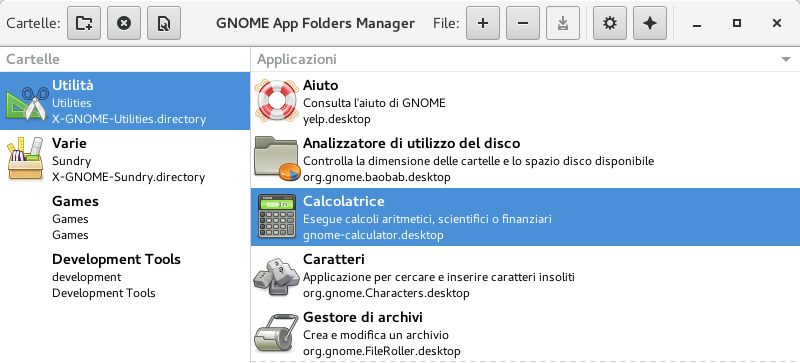Click the GNOME App Folders Manager title
Image resolution: width=800 pixels, height=363 pixels.
315,23
